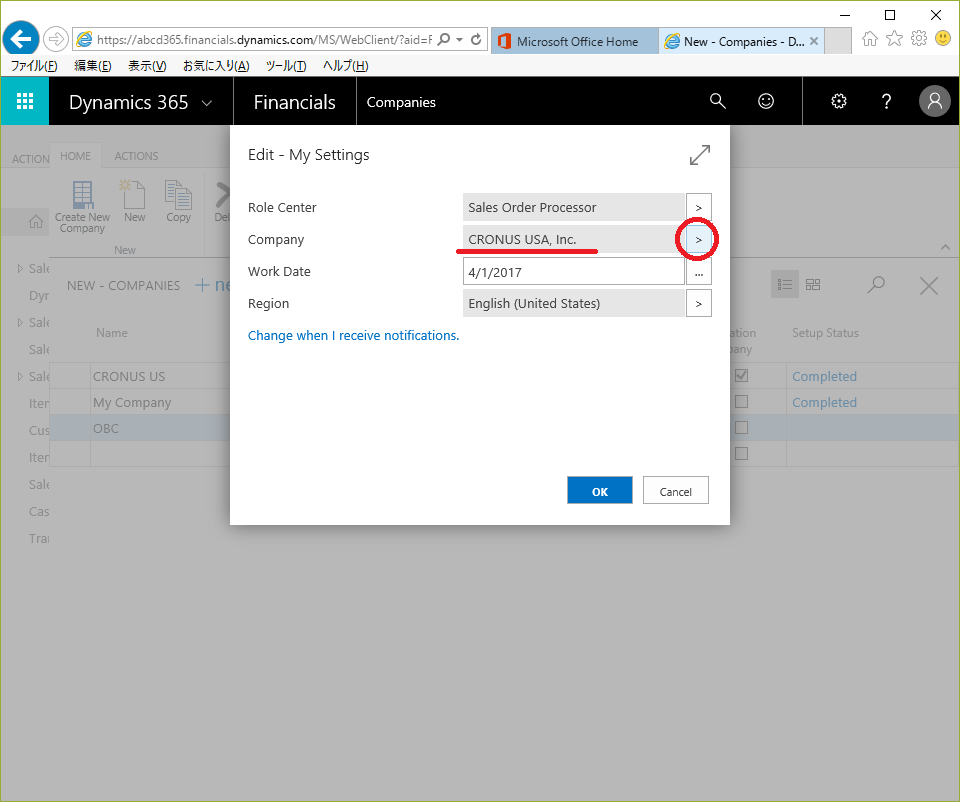The height and width of the screenshot is (802, 960).
Task: Maximize the My Settings dialog with arrows
Action: pos(699,155)
